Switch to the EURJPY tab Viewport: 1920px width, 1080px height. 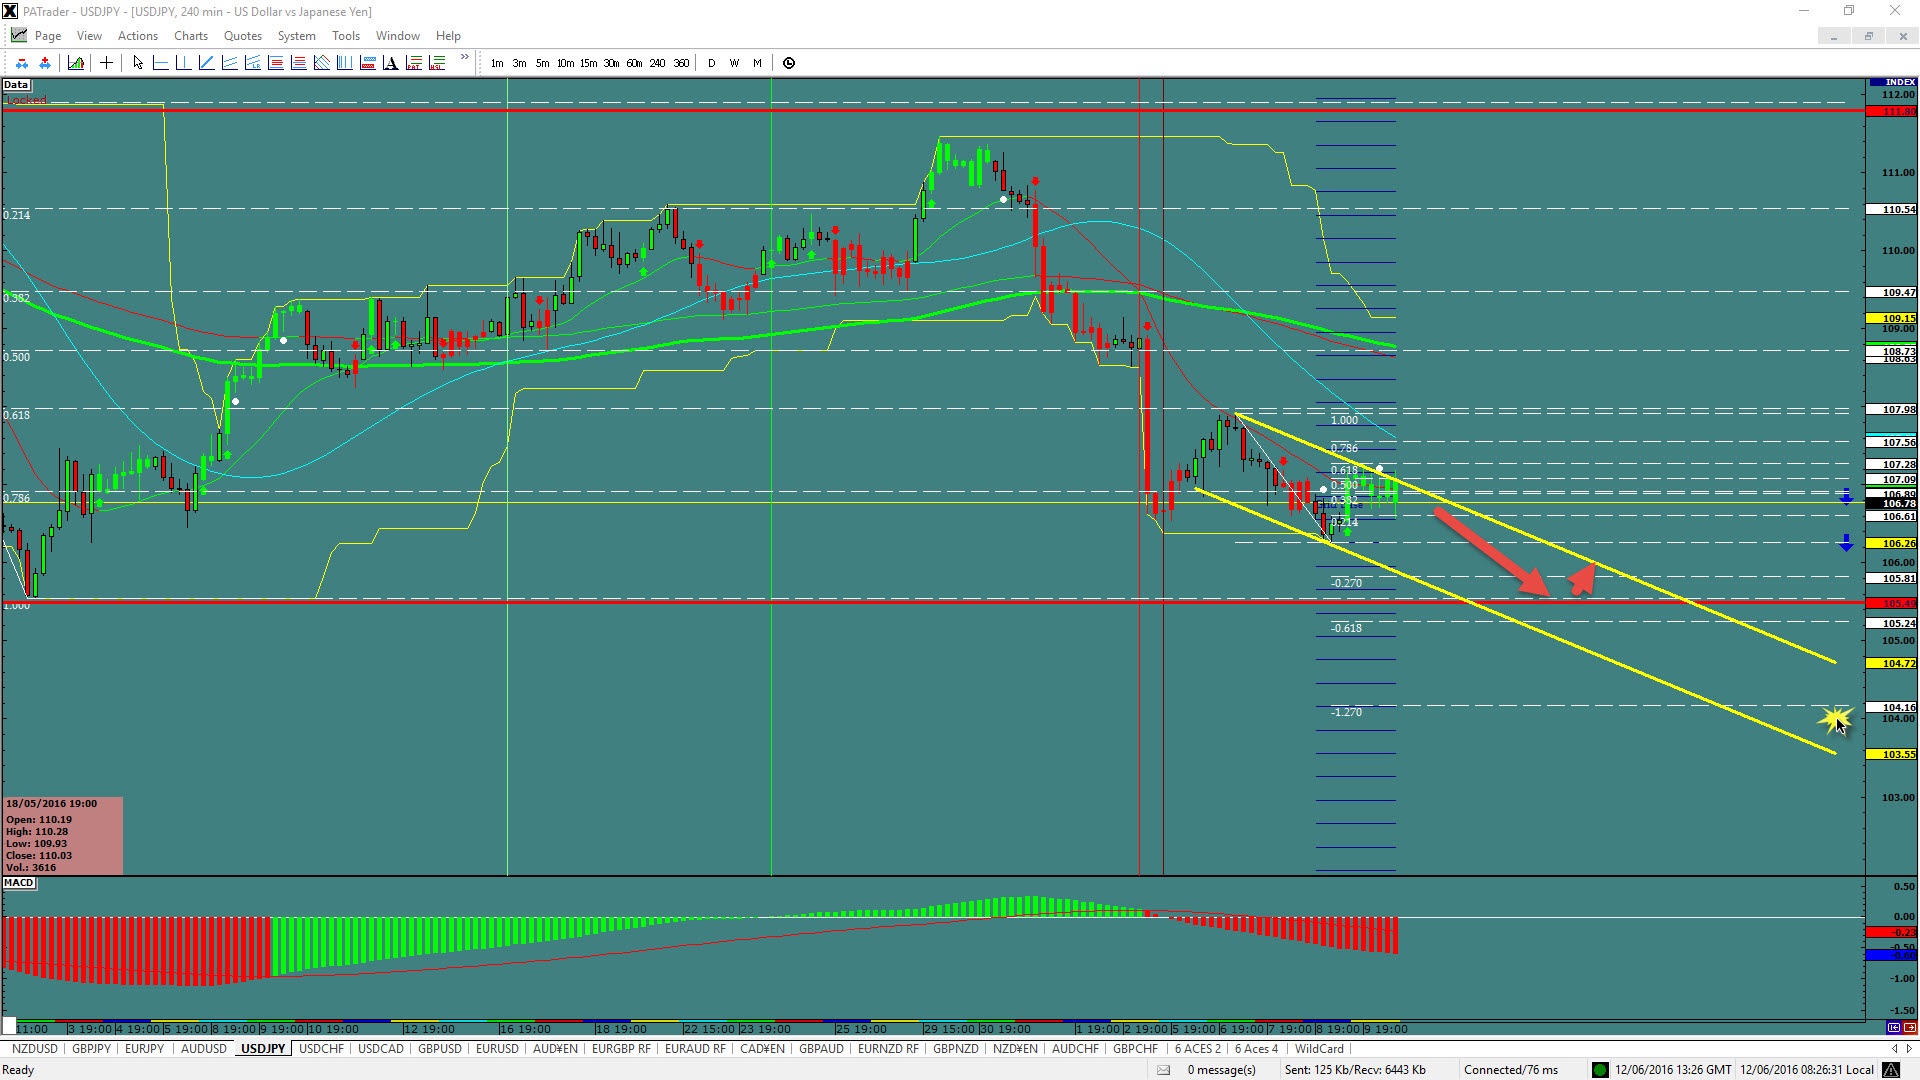145,1049
